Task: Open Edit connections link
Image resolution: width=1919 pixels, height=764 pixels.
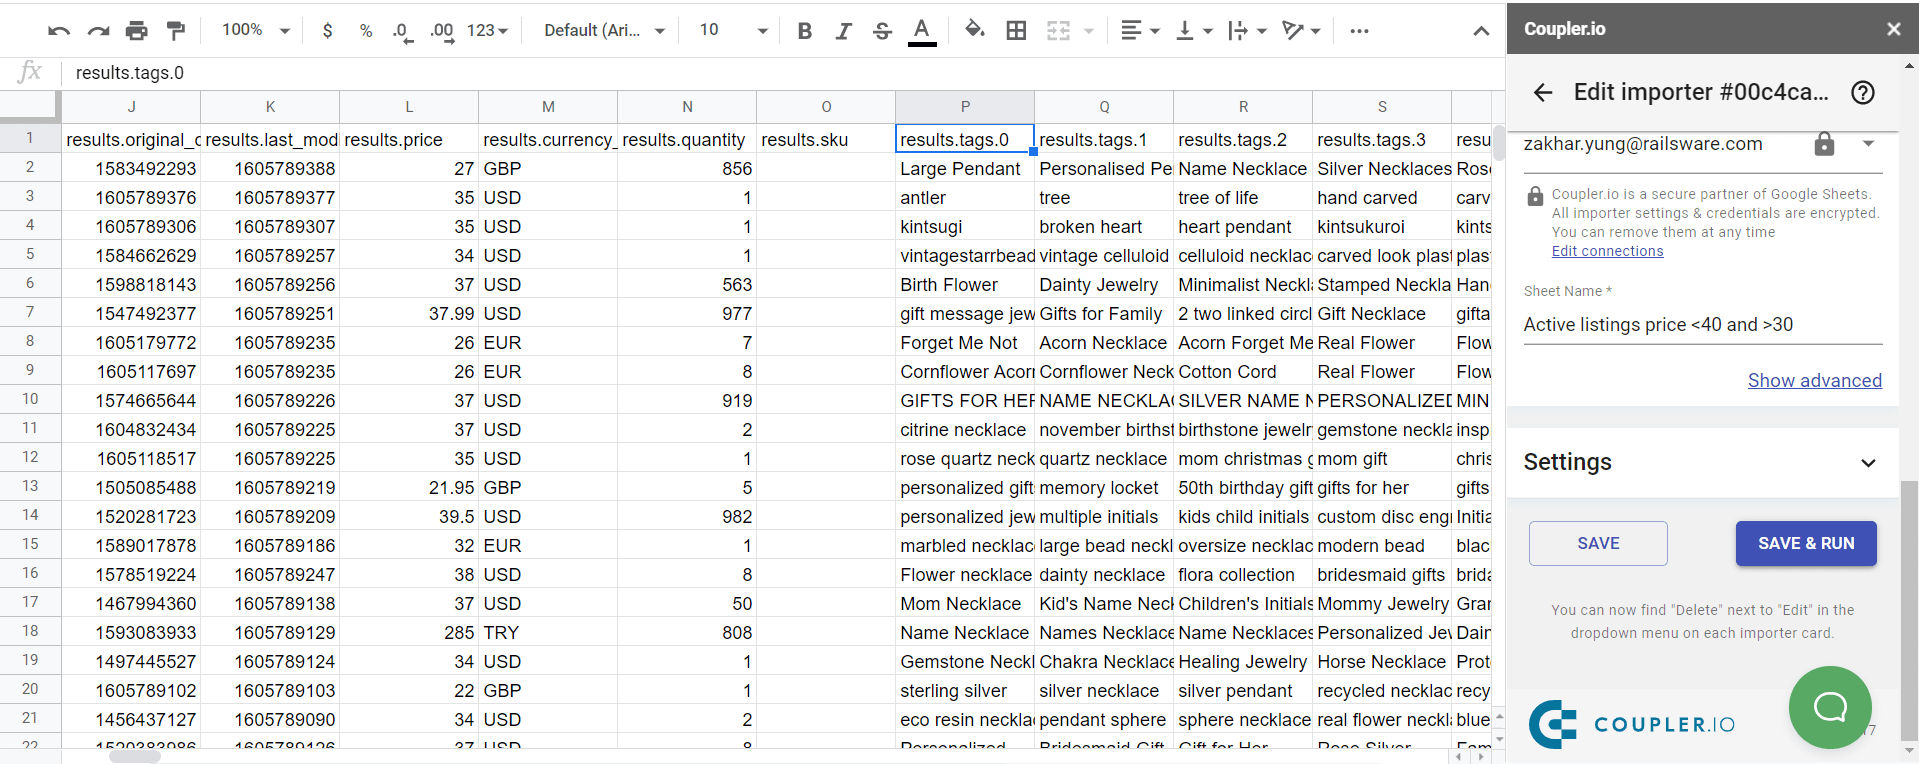Action: coord(1607,251)
